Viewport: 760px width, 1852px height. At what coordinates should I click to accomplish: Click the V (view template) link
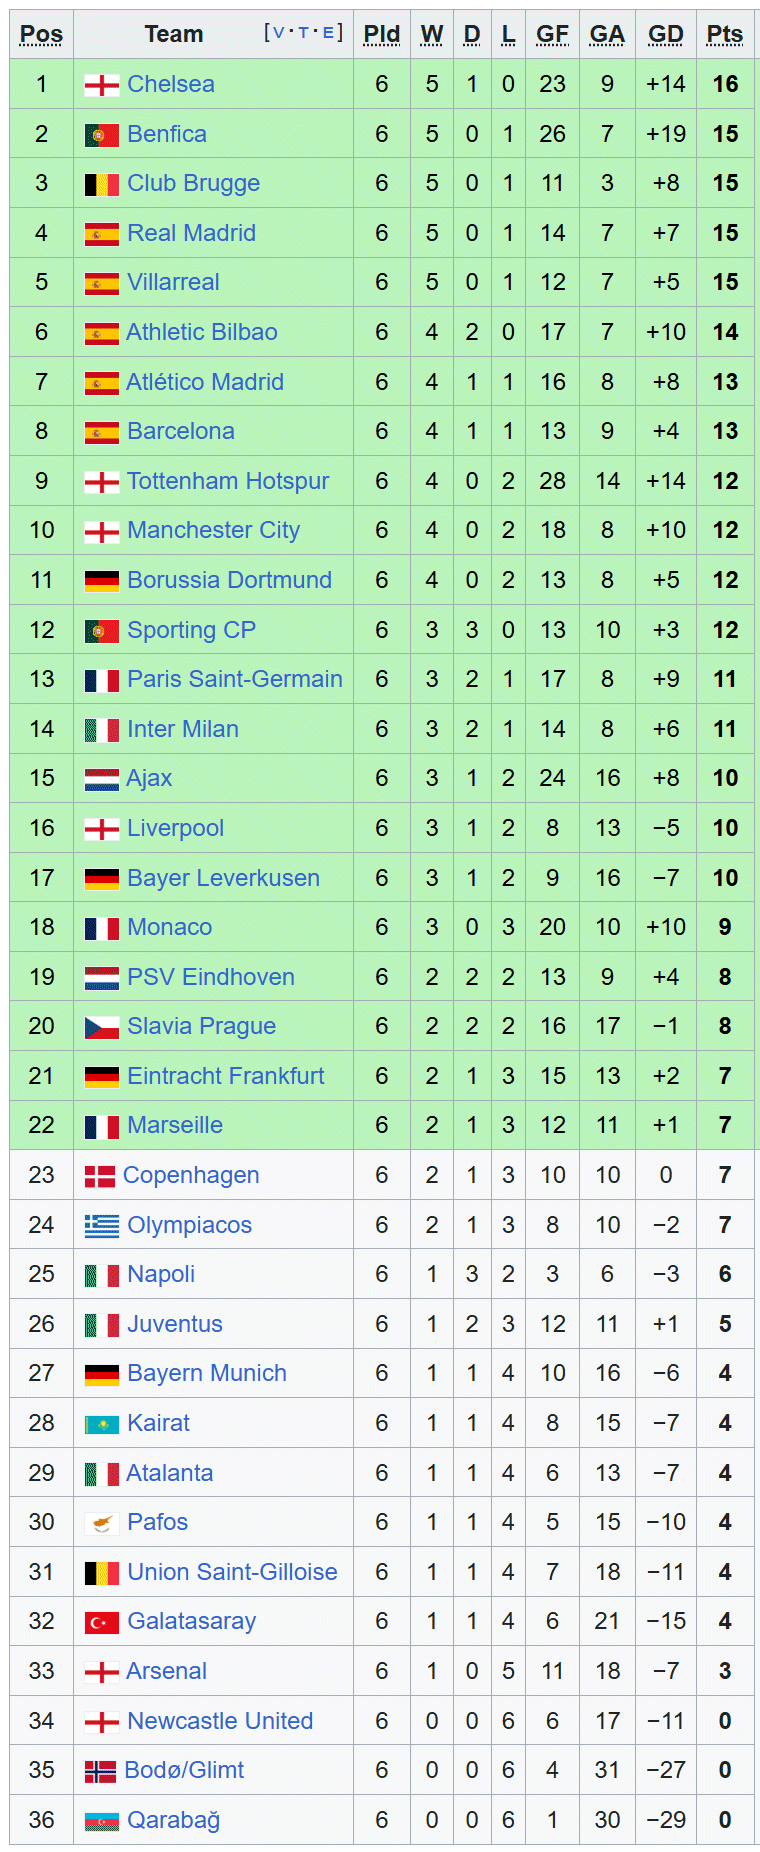[278, 33]
